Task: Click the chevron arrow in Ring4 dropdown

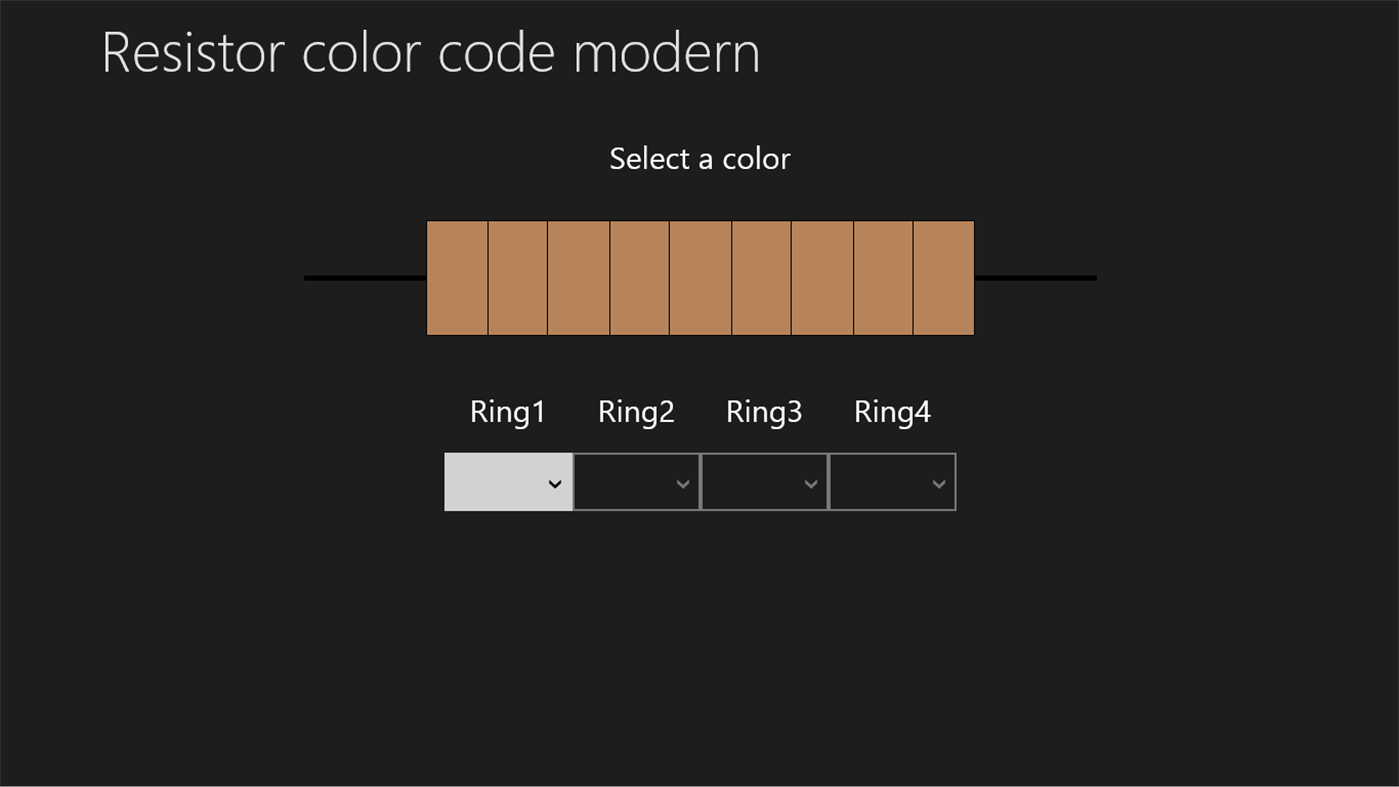Action: 939,484
